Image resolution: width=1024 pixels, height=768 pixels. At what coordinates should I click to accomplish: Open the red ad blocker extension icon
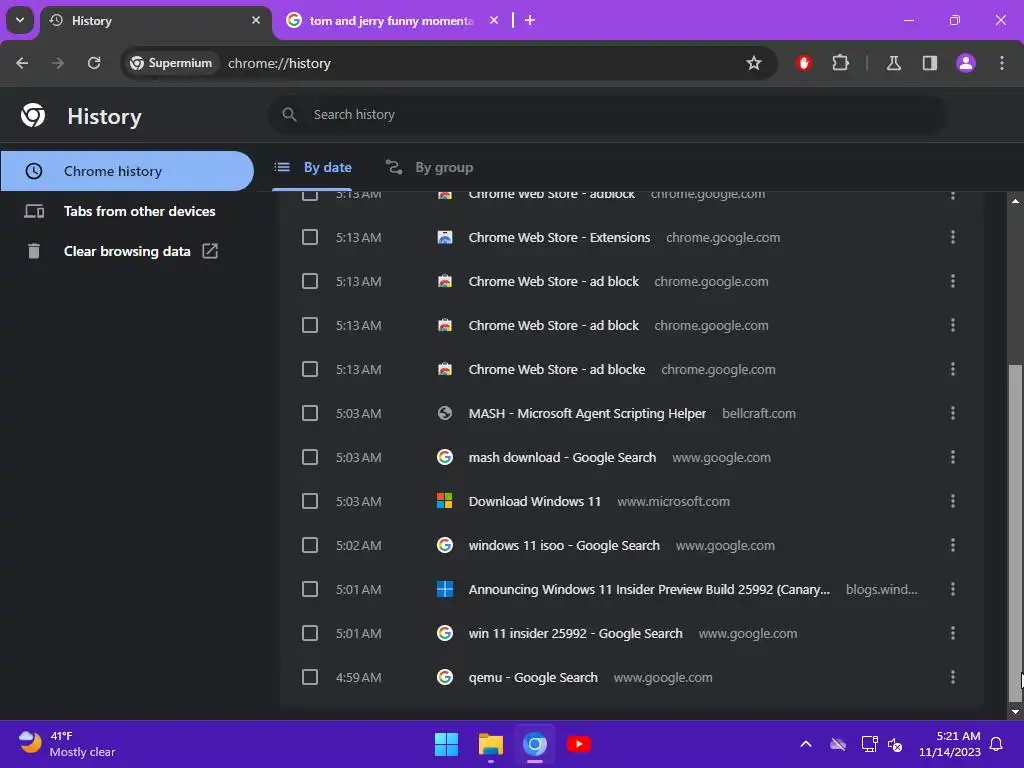tap(804, 63)
